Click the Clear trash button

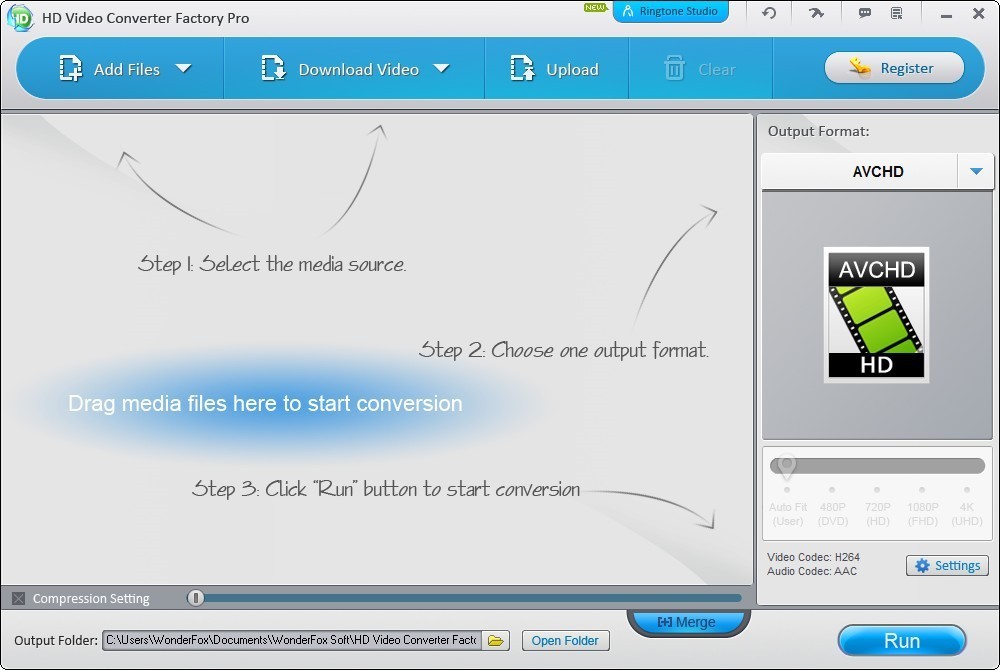tap(700, 69)
